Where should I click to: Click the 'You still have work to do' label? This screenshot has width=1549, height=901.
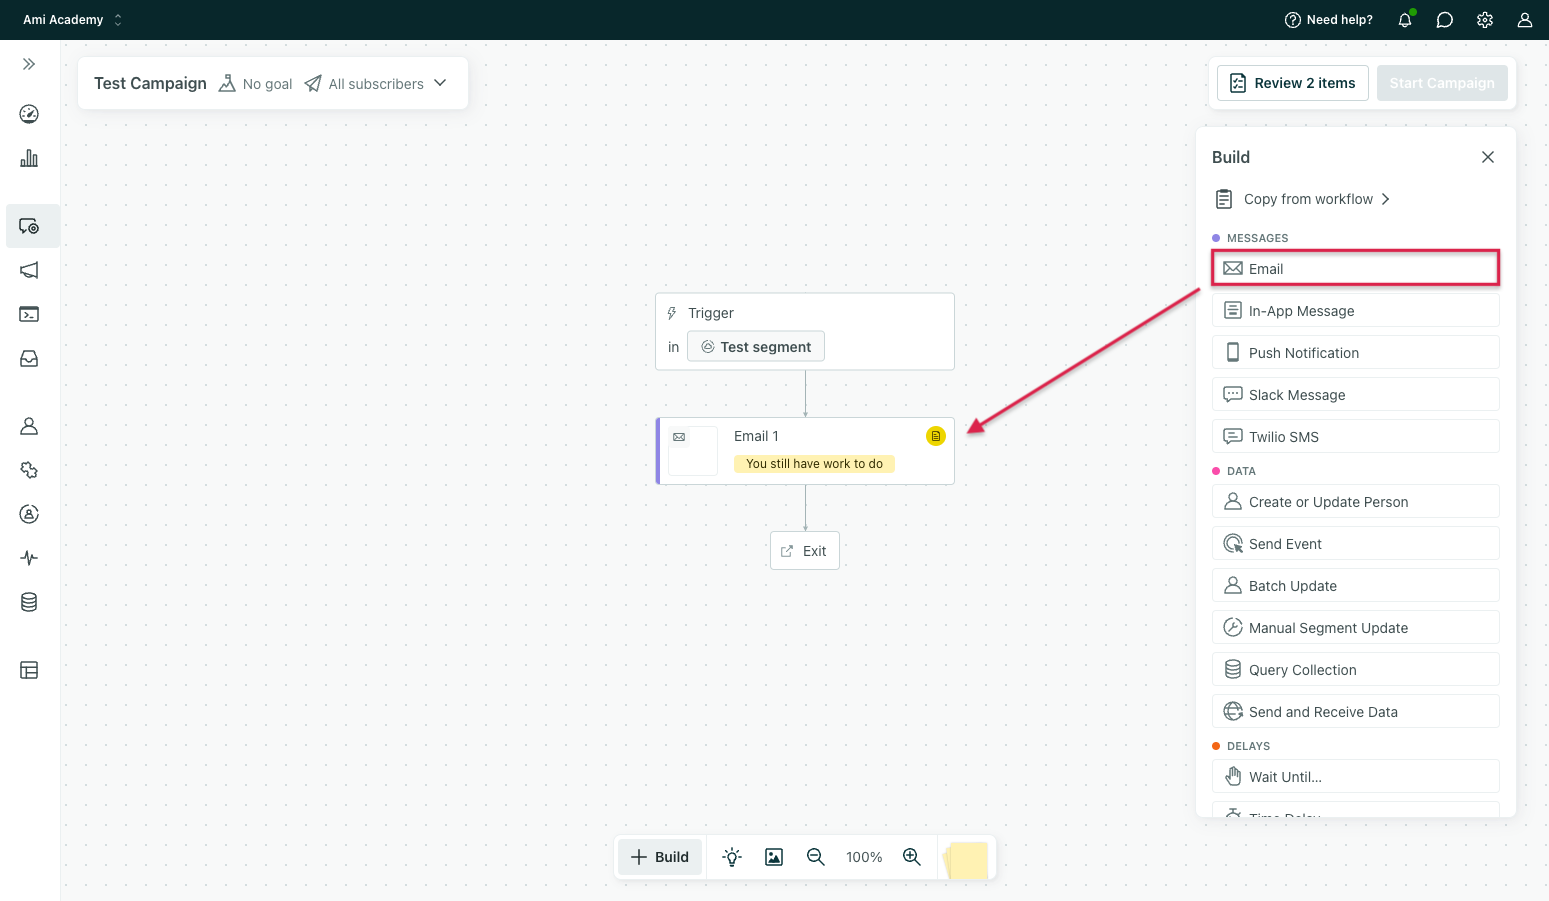pyautogui.click(x=814, y=464)
